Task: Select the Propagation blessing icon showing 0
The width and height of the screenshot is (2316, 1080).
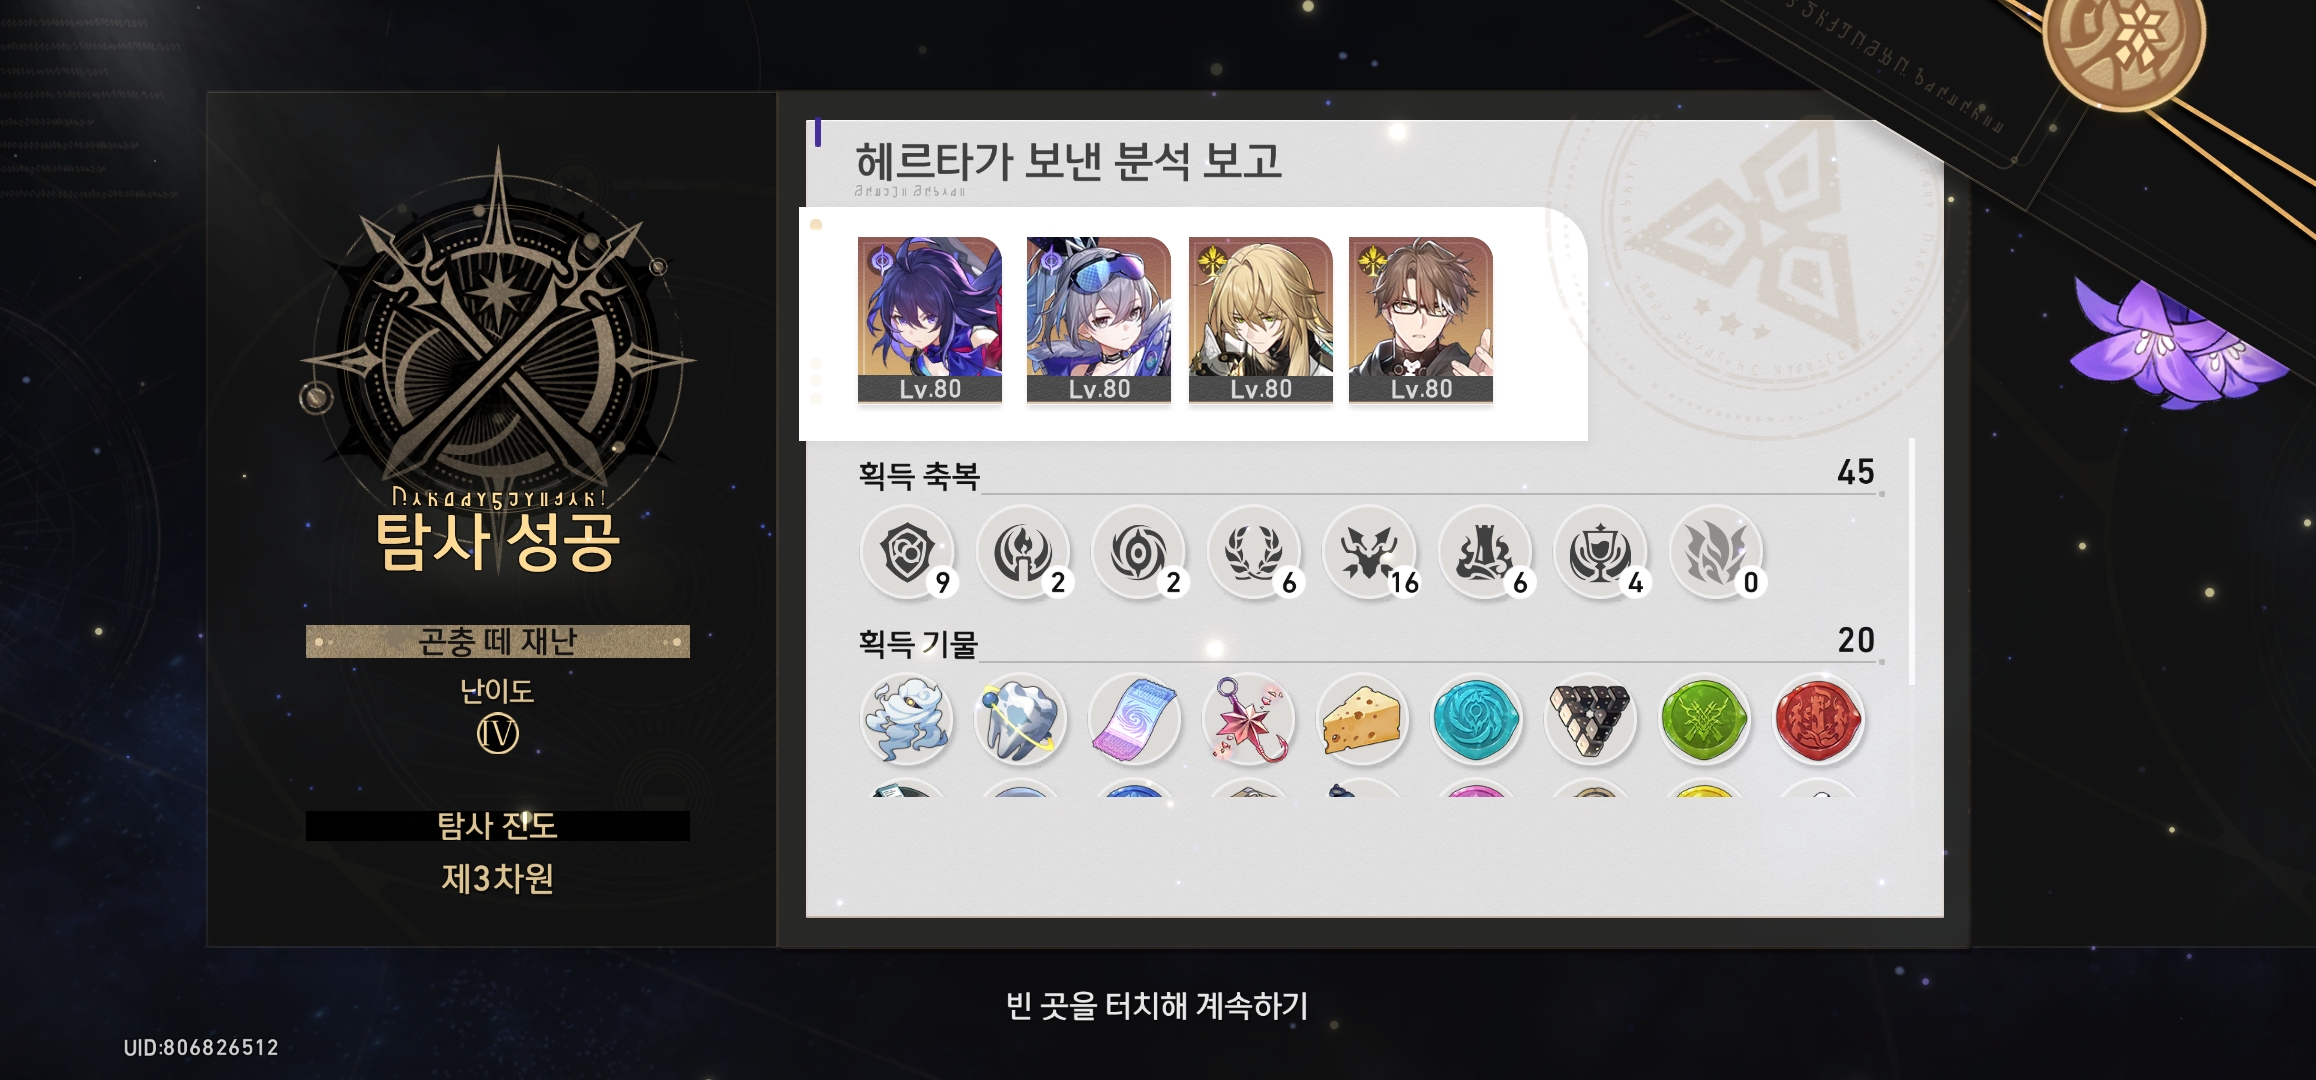Action: [1716, 552]
